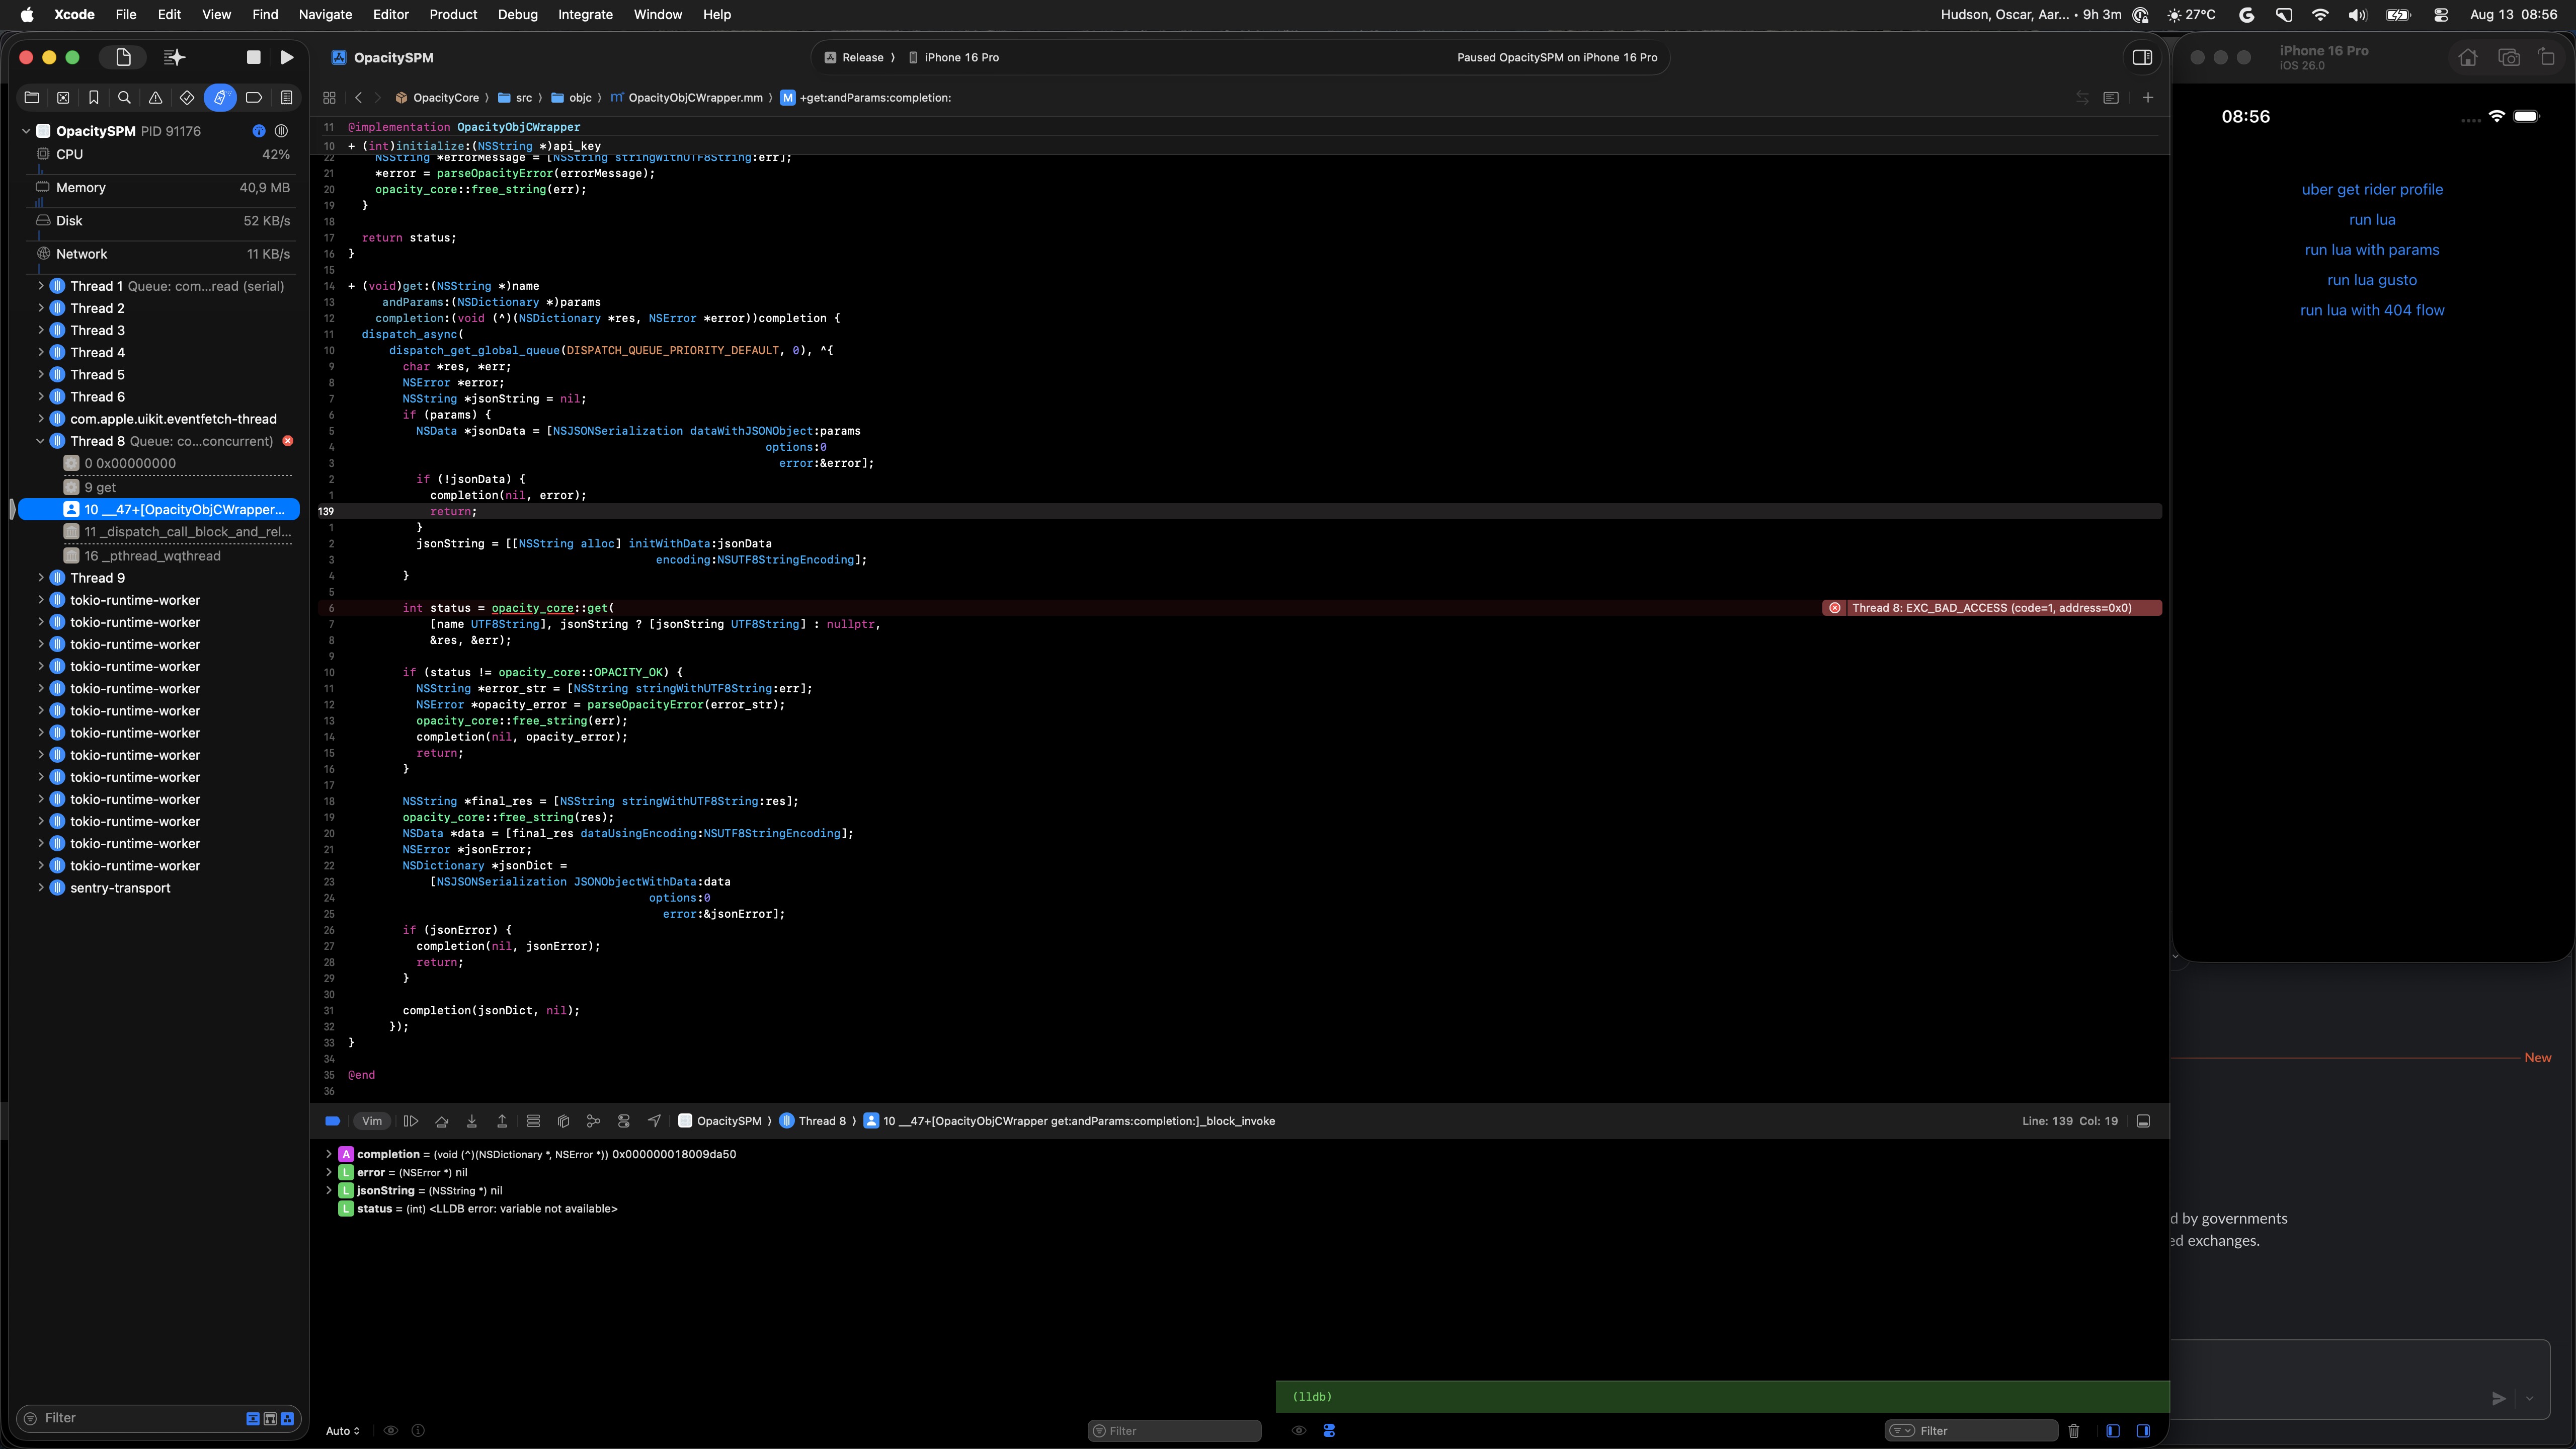Expand the jsonString variable
The image size is (2576, 1449).
(328, 1191)
